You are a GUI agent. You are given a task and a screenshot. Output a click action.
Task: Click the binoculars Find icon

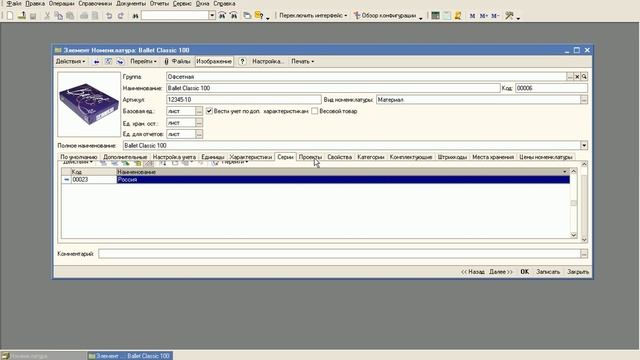tap(136, 16)
